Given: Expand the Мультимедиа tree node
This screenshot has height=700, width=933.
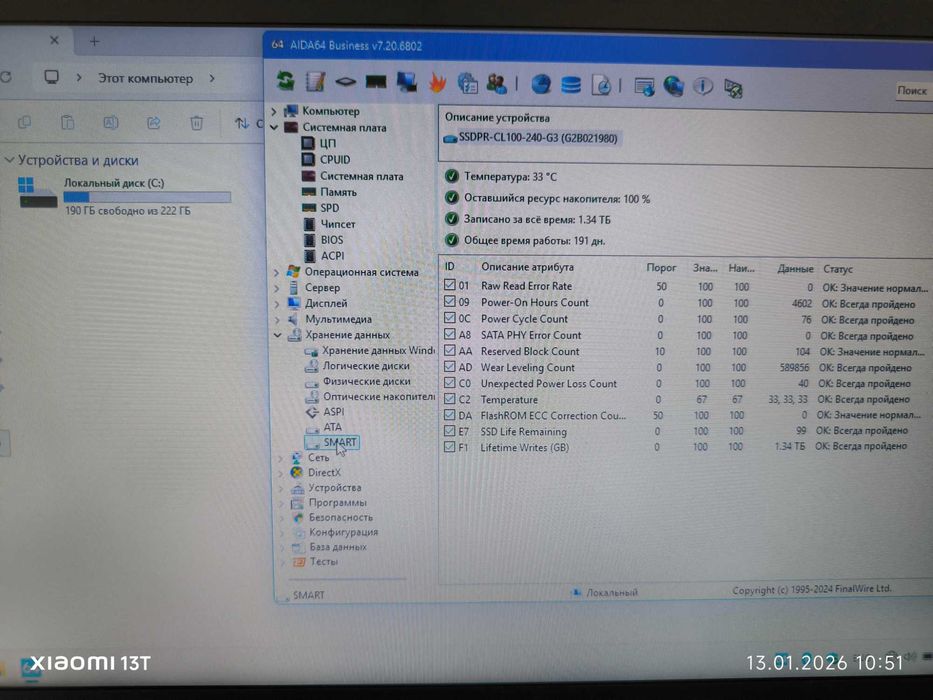Looking at the screenshot, I should 277,319.
